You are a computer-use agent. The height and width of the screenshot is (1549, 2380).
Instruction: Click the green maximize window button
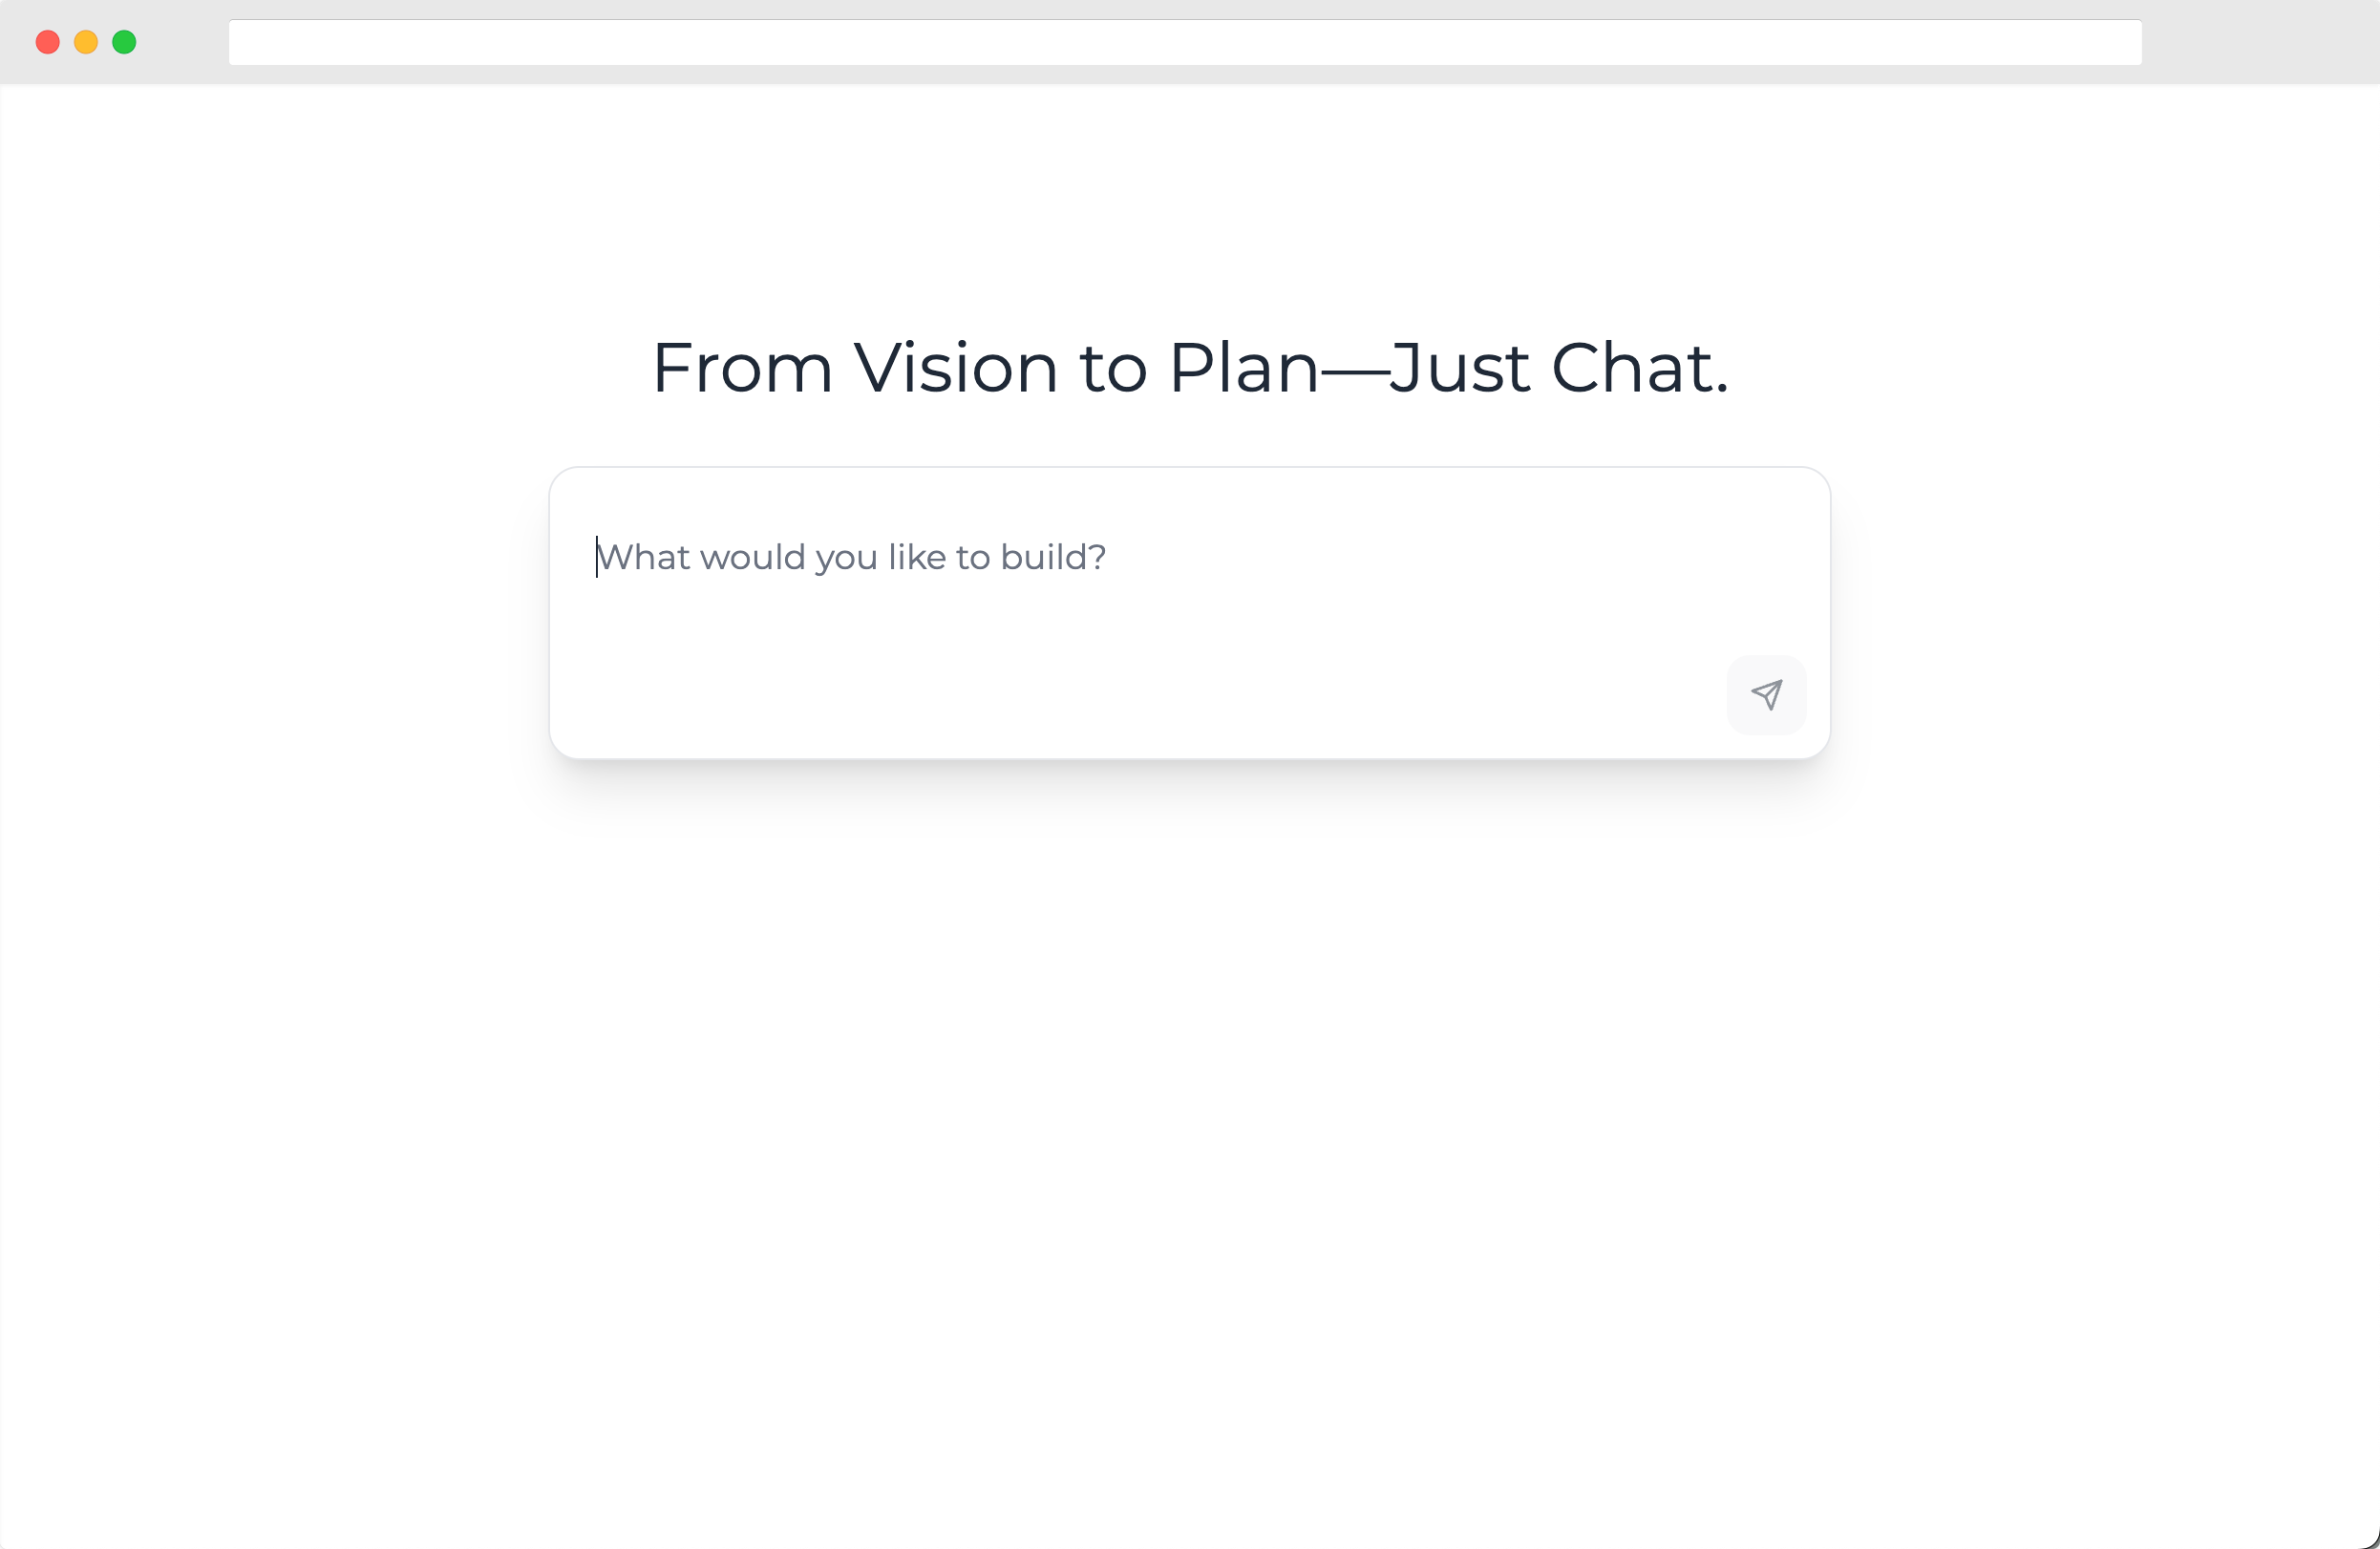tap(124, 42)
